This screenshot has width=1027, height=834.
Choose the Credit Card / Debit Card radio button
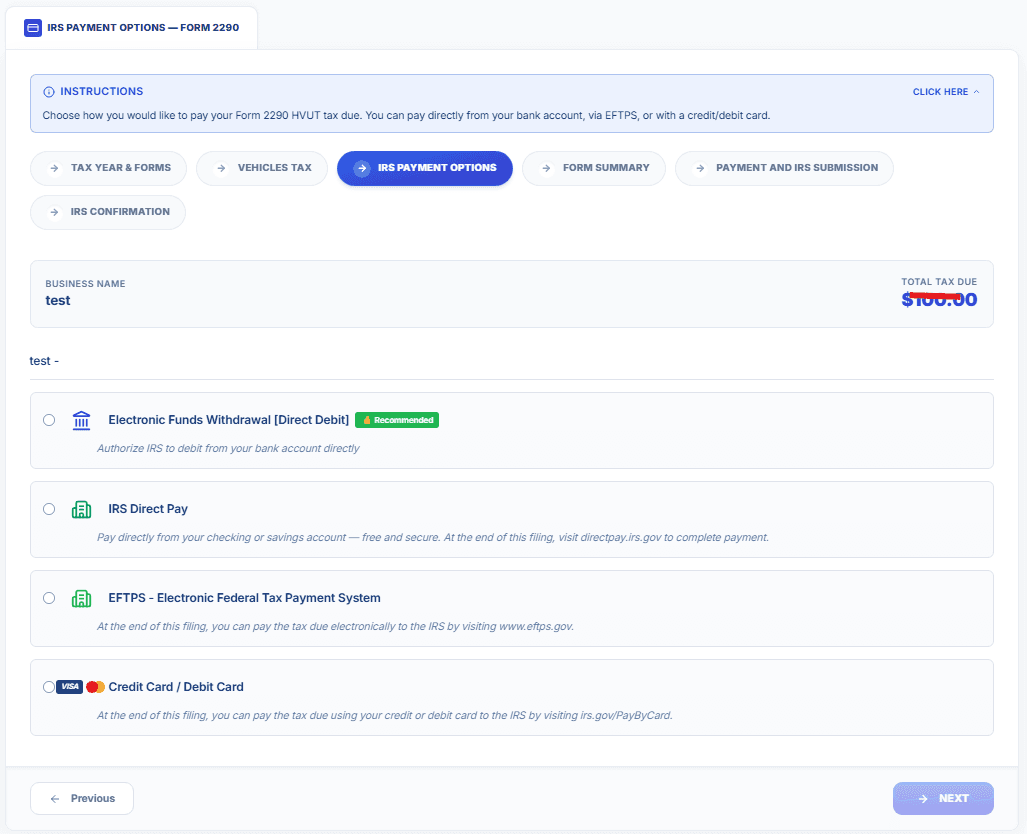[x=49, y=687]
